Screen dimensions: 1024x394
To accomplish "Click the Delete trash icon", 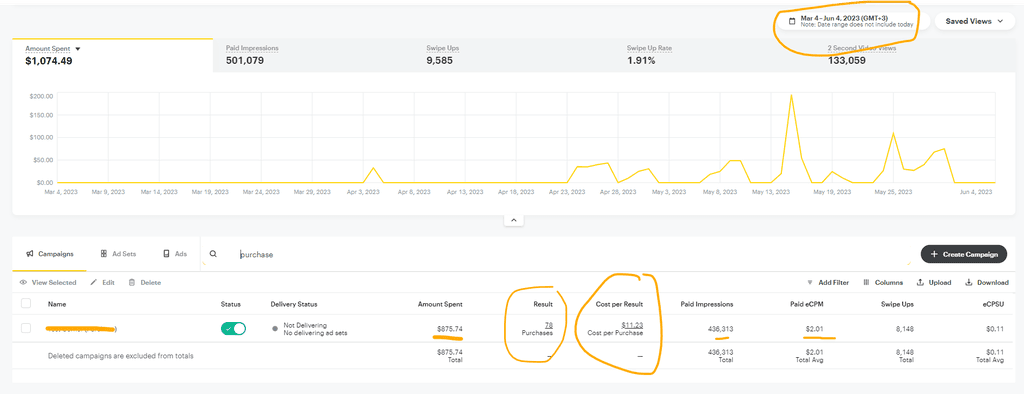I will pyautogui.click(x=132, y=283).
